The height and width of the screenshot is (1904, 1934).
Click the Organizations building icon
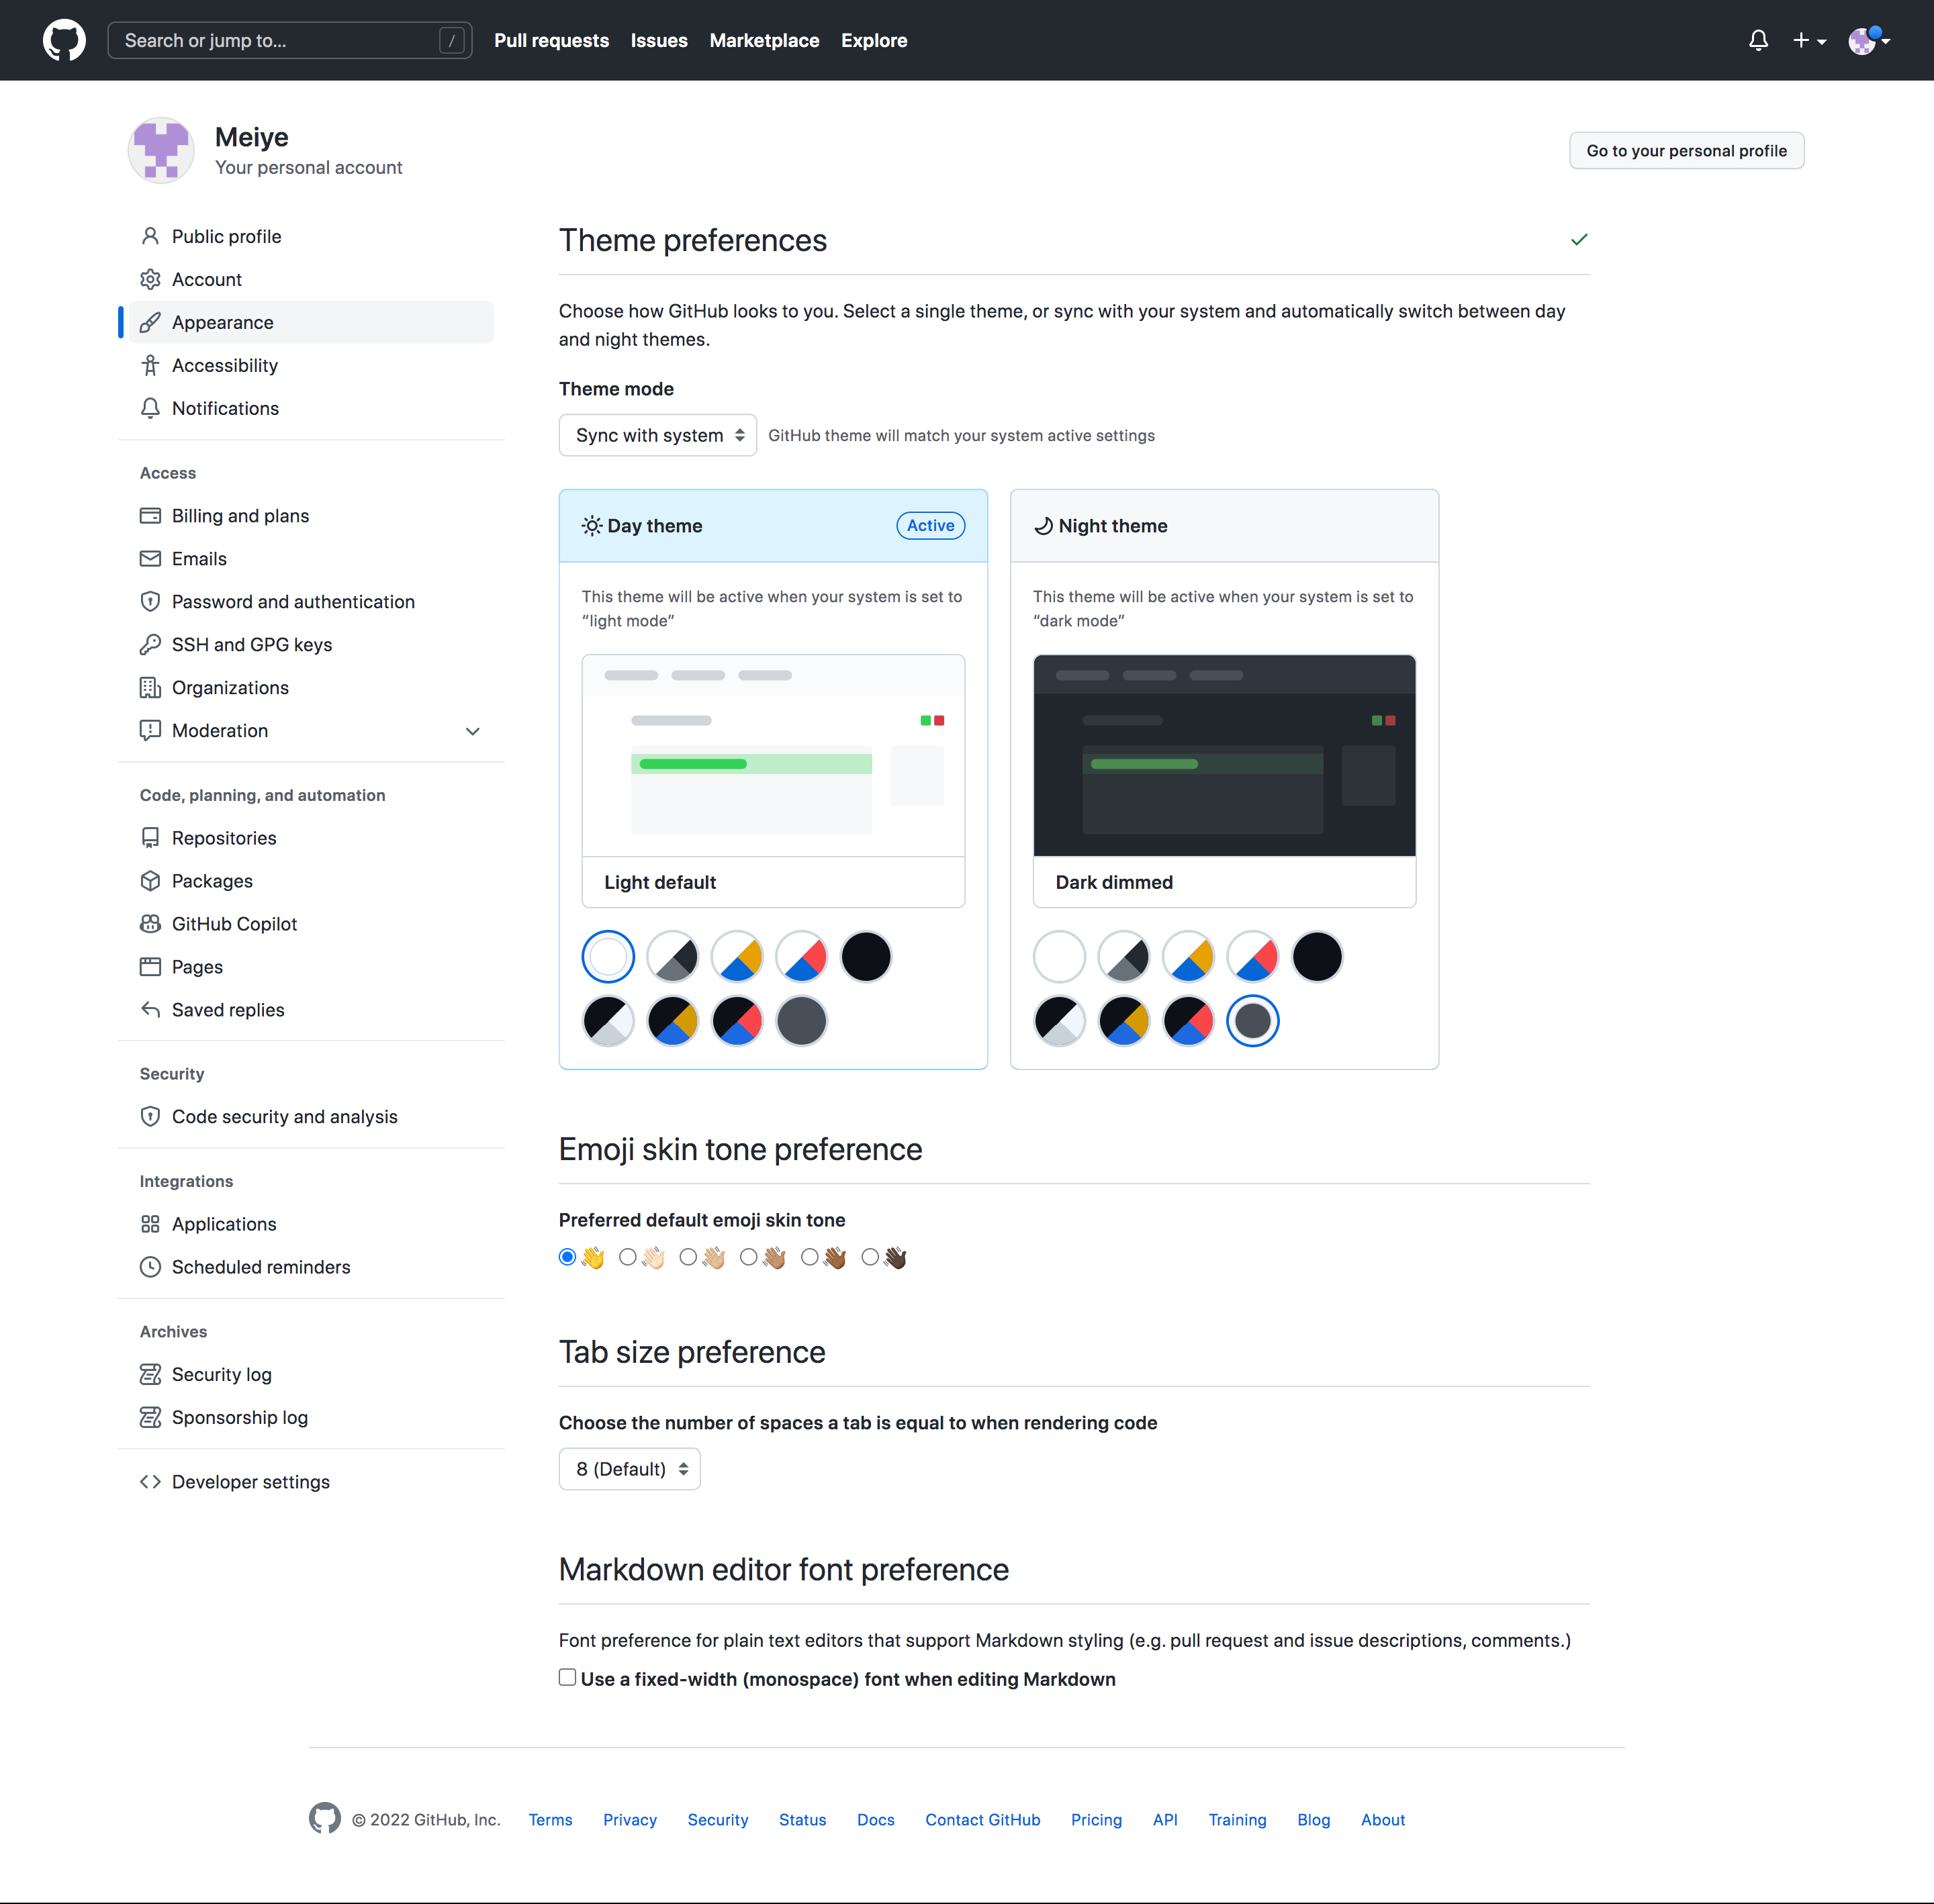click(x=150, y=688)
